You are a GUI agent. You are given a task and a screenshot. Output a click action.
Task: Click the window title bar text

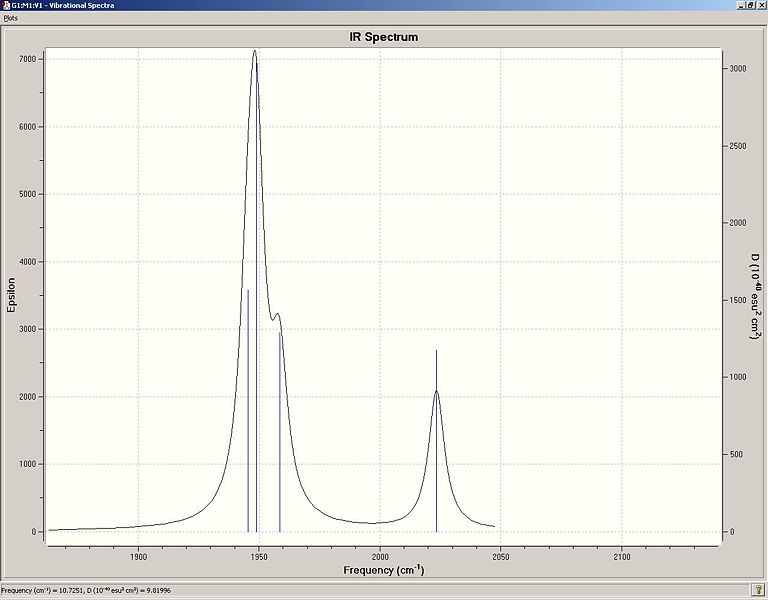(x=63, y=5)
